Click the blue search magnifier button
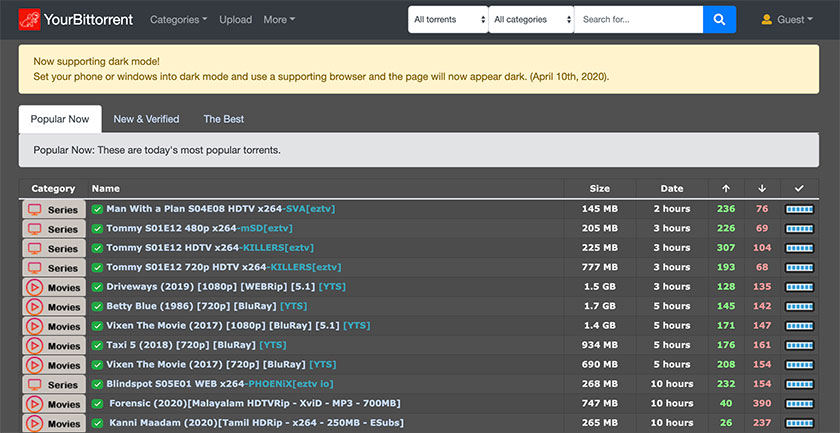 point(719,19)
